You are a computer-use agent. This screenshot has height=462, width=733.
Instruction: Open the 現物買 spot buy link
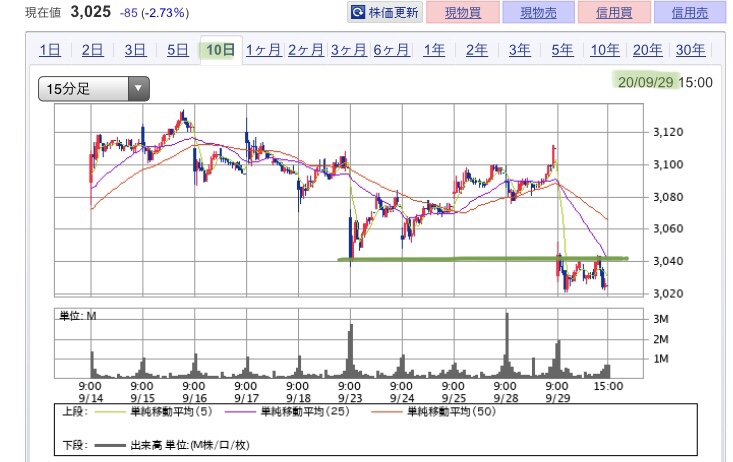coord(463,13)
